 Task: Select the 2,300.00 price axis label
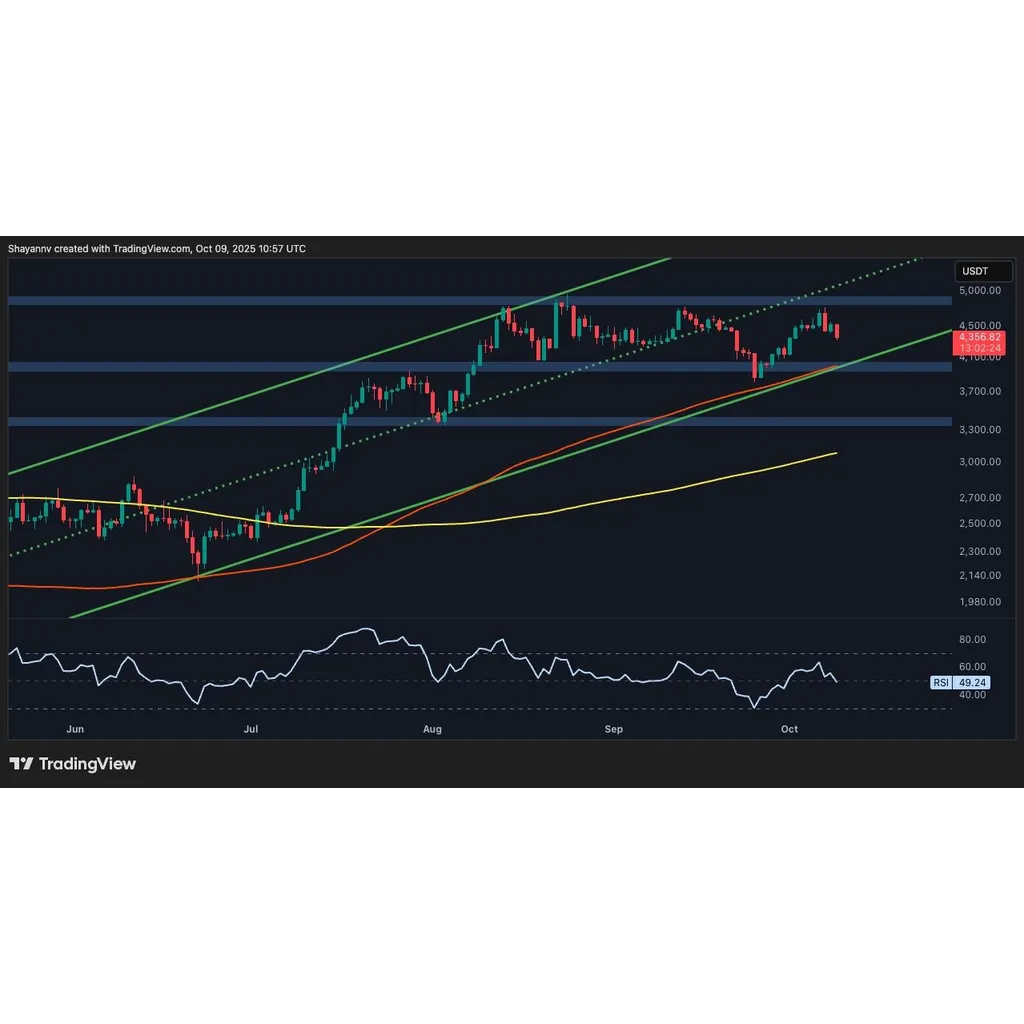click(x=980, y=551)
